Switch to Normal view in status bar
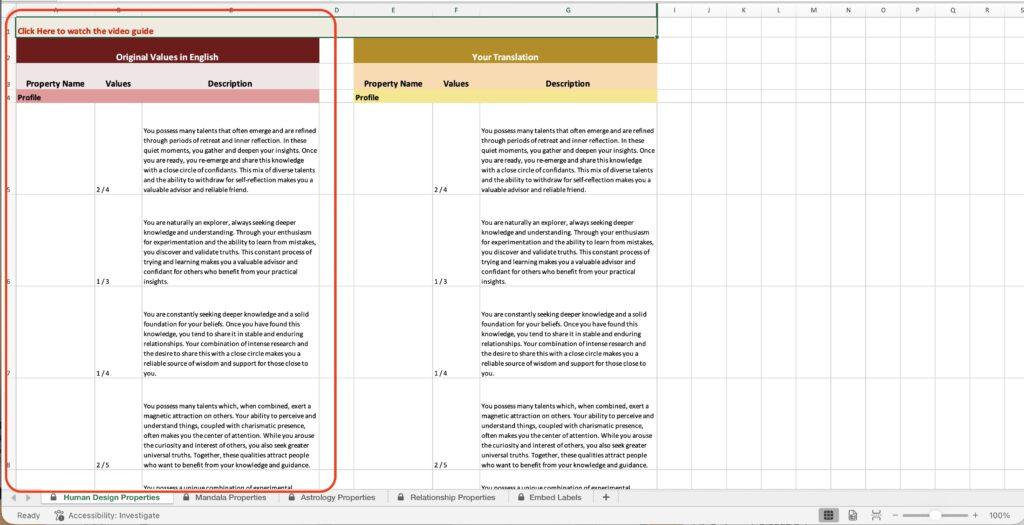The height and width of the screenshot is (525, 1024). (x=828, y=515)
